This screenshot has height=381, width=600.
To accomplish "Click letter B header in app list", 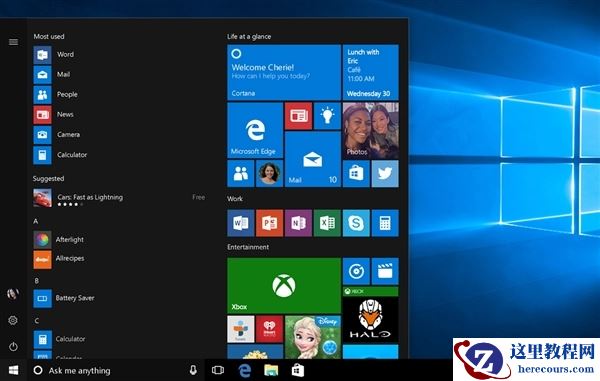I will (x=36, y=281).
